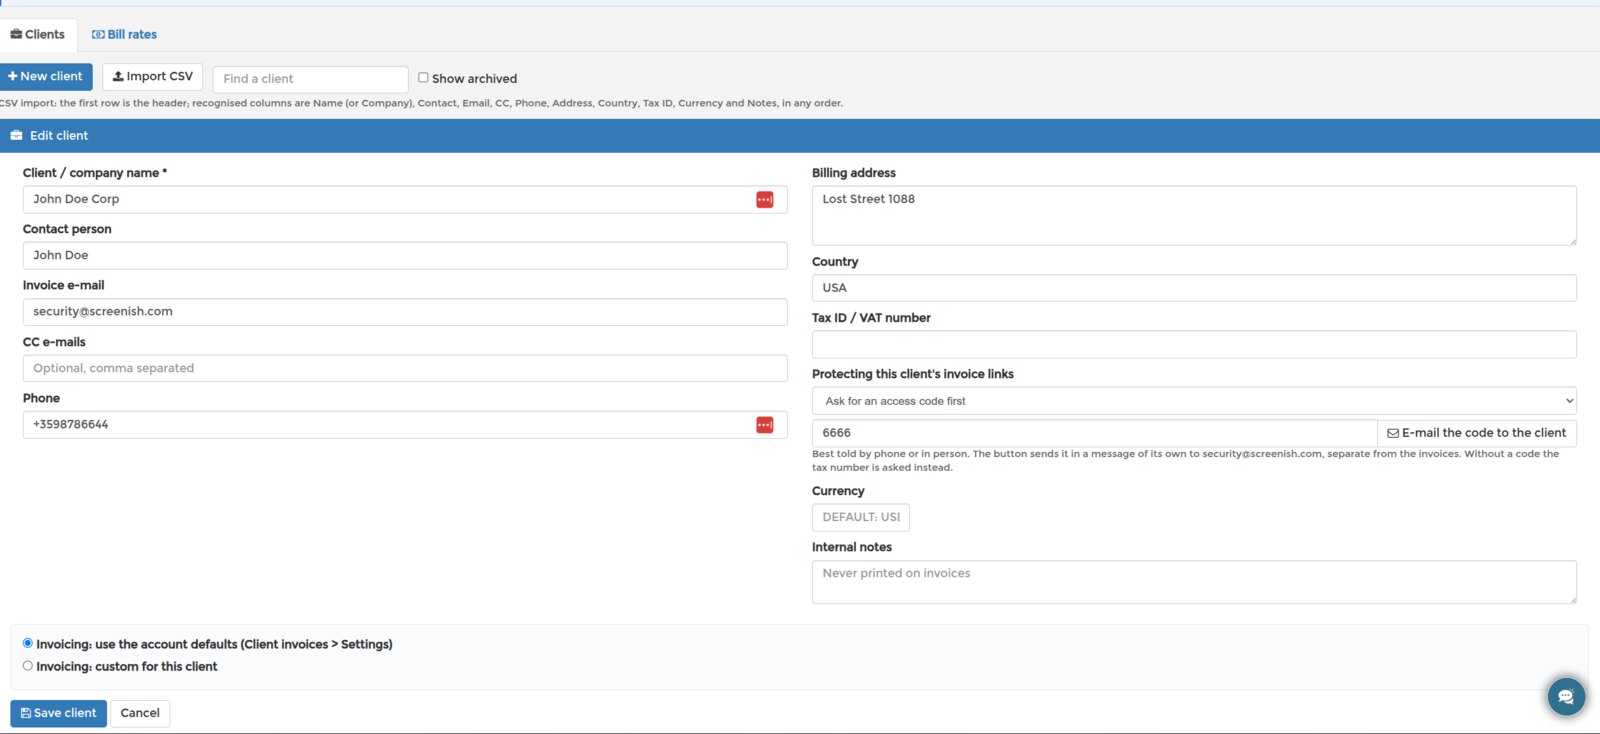
Task: Click the Invoice e-mail field
Action: pos(405,312)
